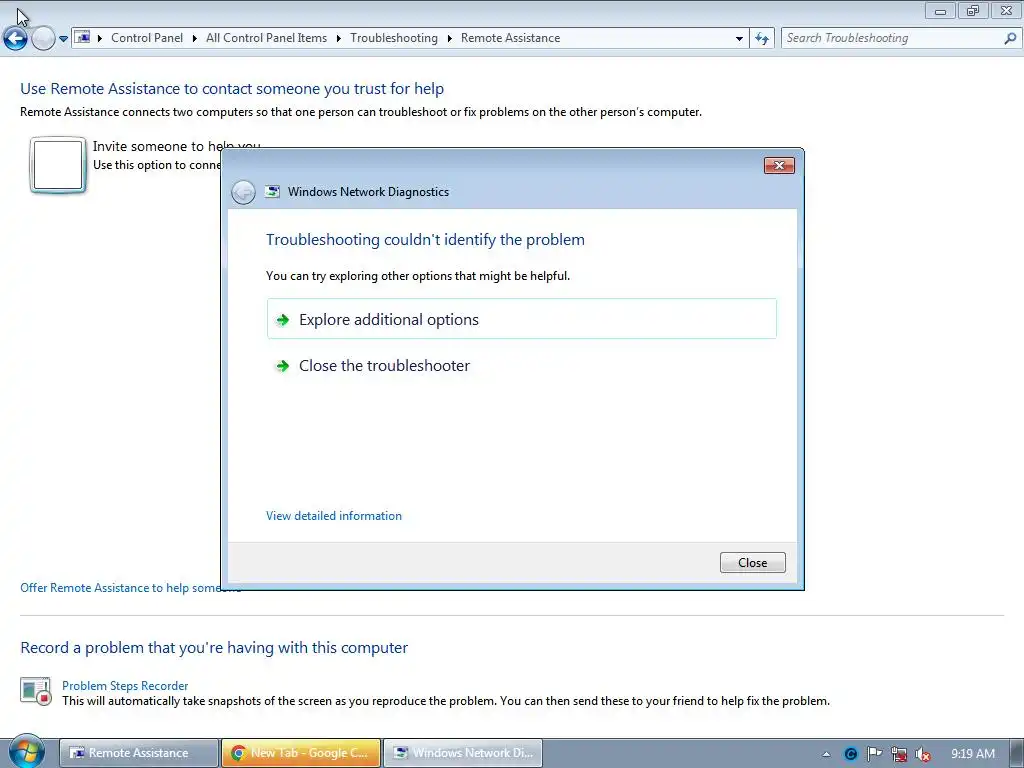Expand arrow after All Control Panel Items

(338, 39)
